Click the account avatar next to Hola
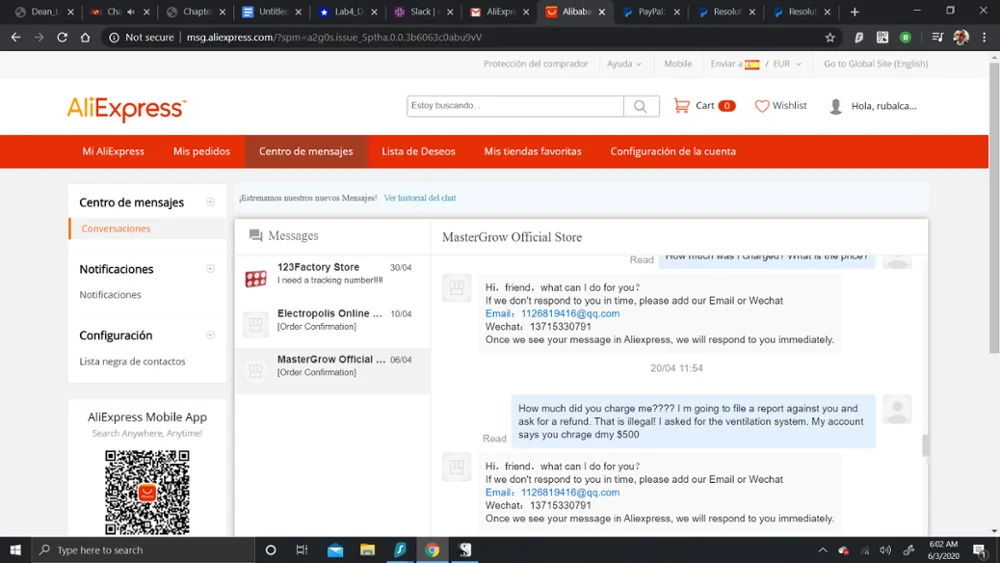 point(835,106)
